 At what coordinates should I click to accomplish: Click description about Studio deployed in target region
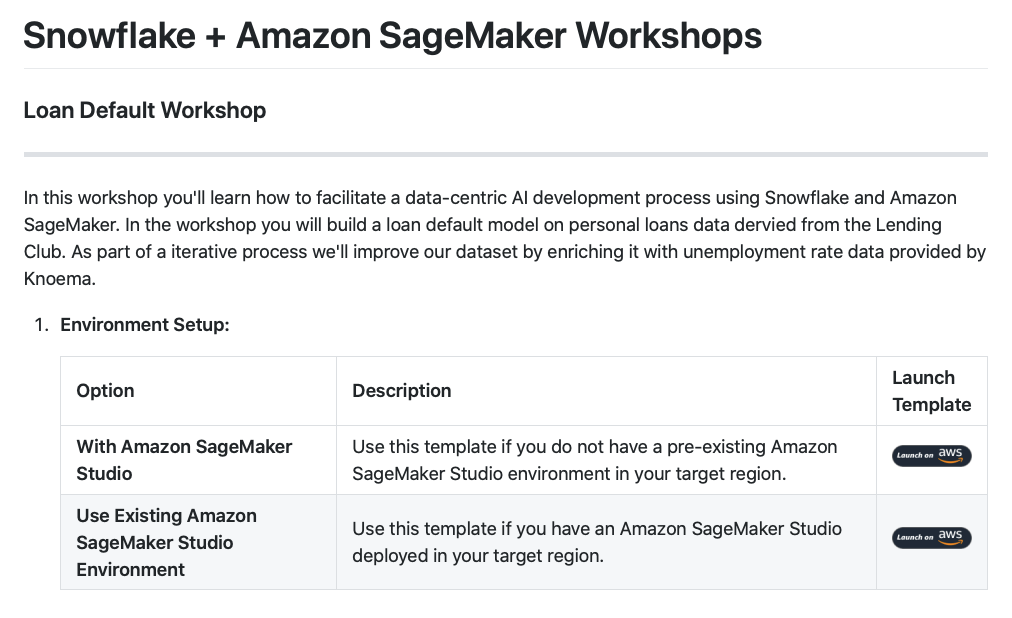click(597, 541)
